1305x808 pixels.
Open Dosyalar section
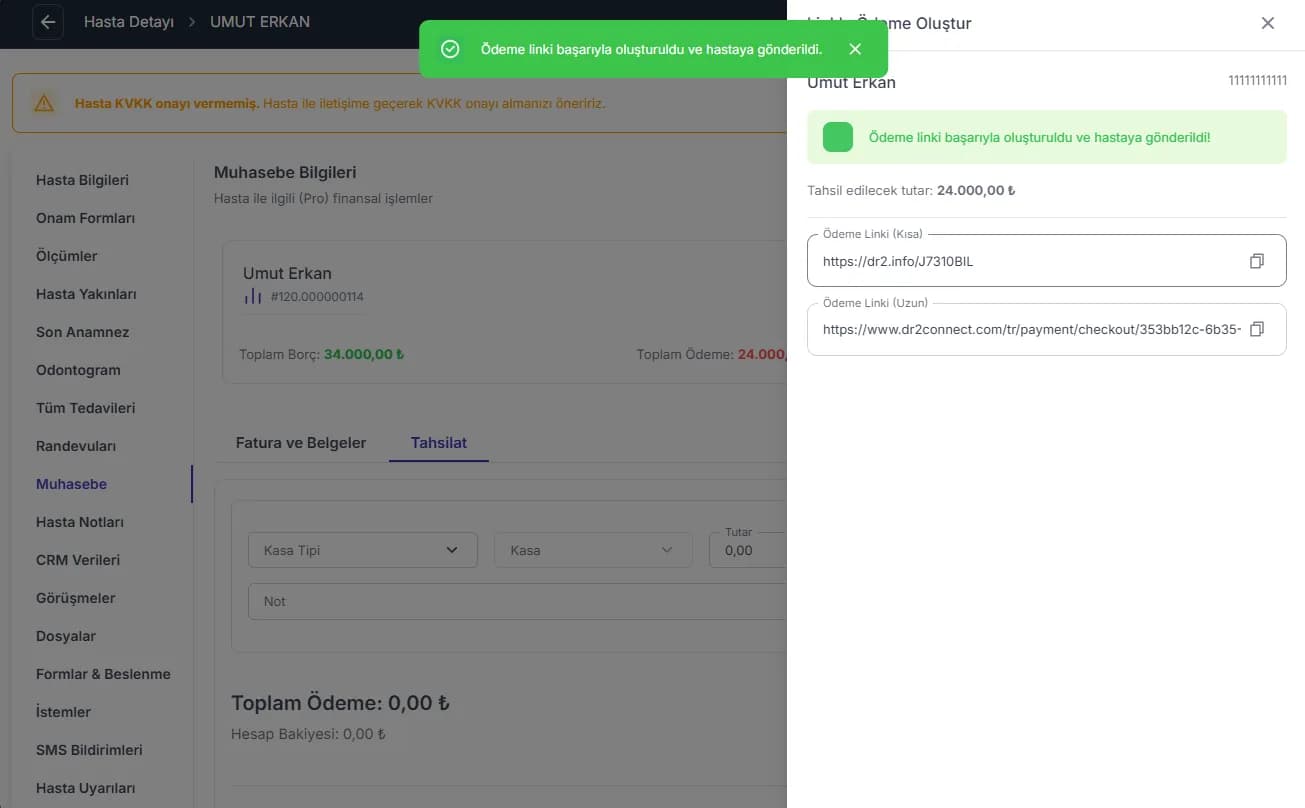tap(66, 636)
